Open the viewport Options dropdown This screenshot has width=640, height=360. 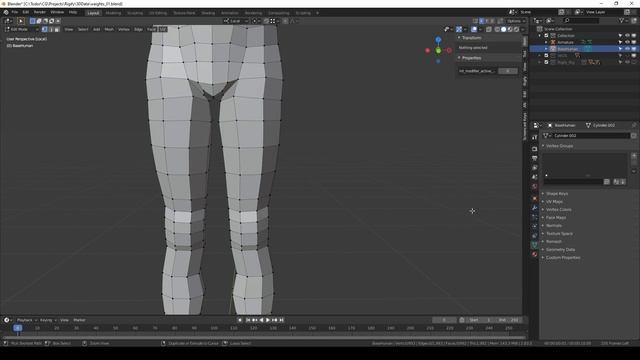pos(516,21)
